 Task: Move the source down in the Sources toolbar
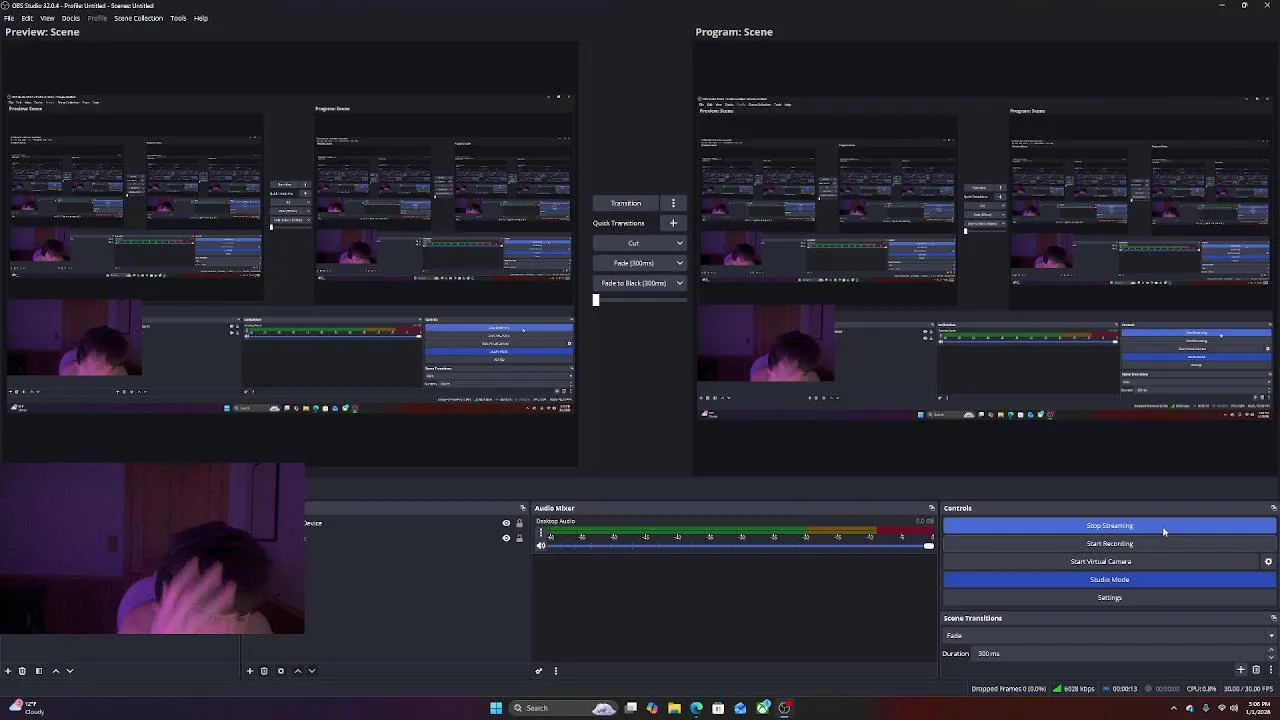pos(312,671)
